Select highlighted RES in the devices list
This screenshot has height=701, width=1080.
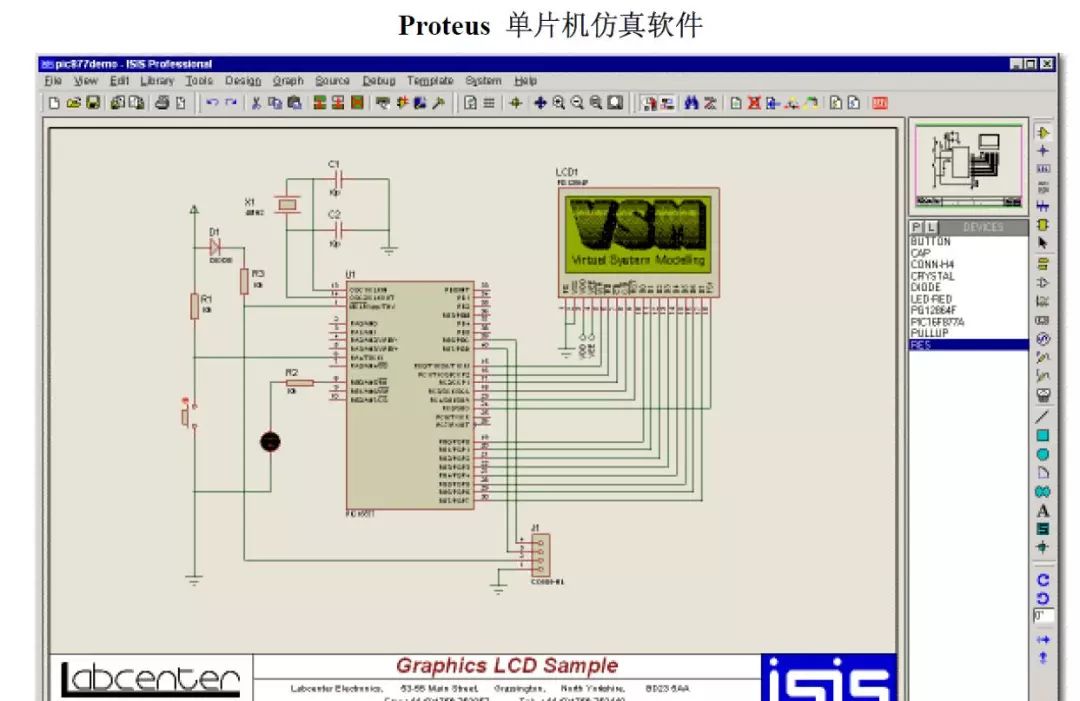pyautogui.click(x=968, y=345)
